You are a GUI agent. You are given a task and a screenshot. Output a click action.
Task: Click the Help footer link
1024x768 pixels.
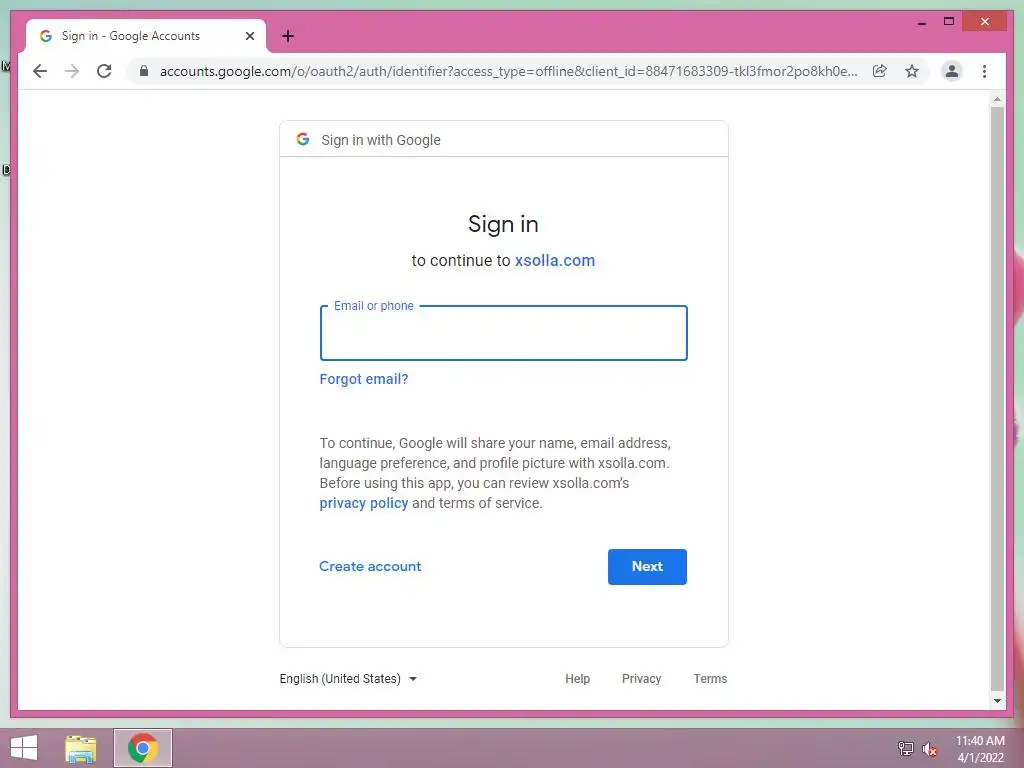(x=577, y=679)
